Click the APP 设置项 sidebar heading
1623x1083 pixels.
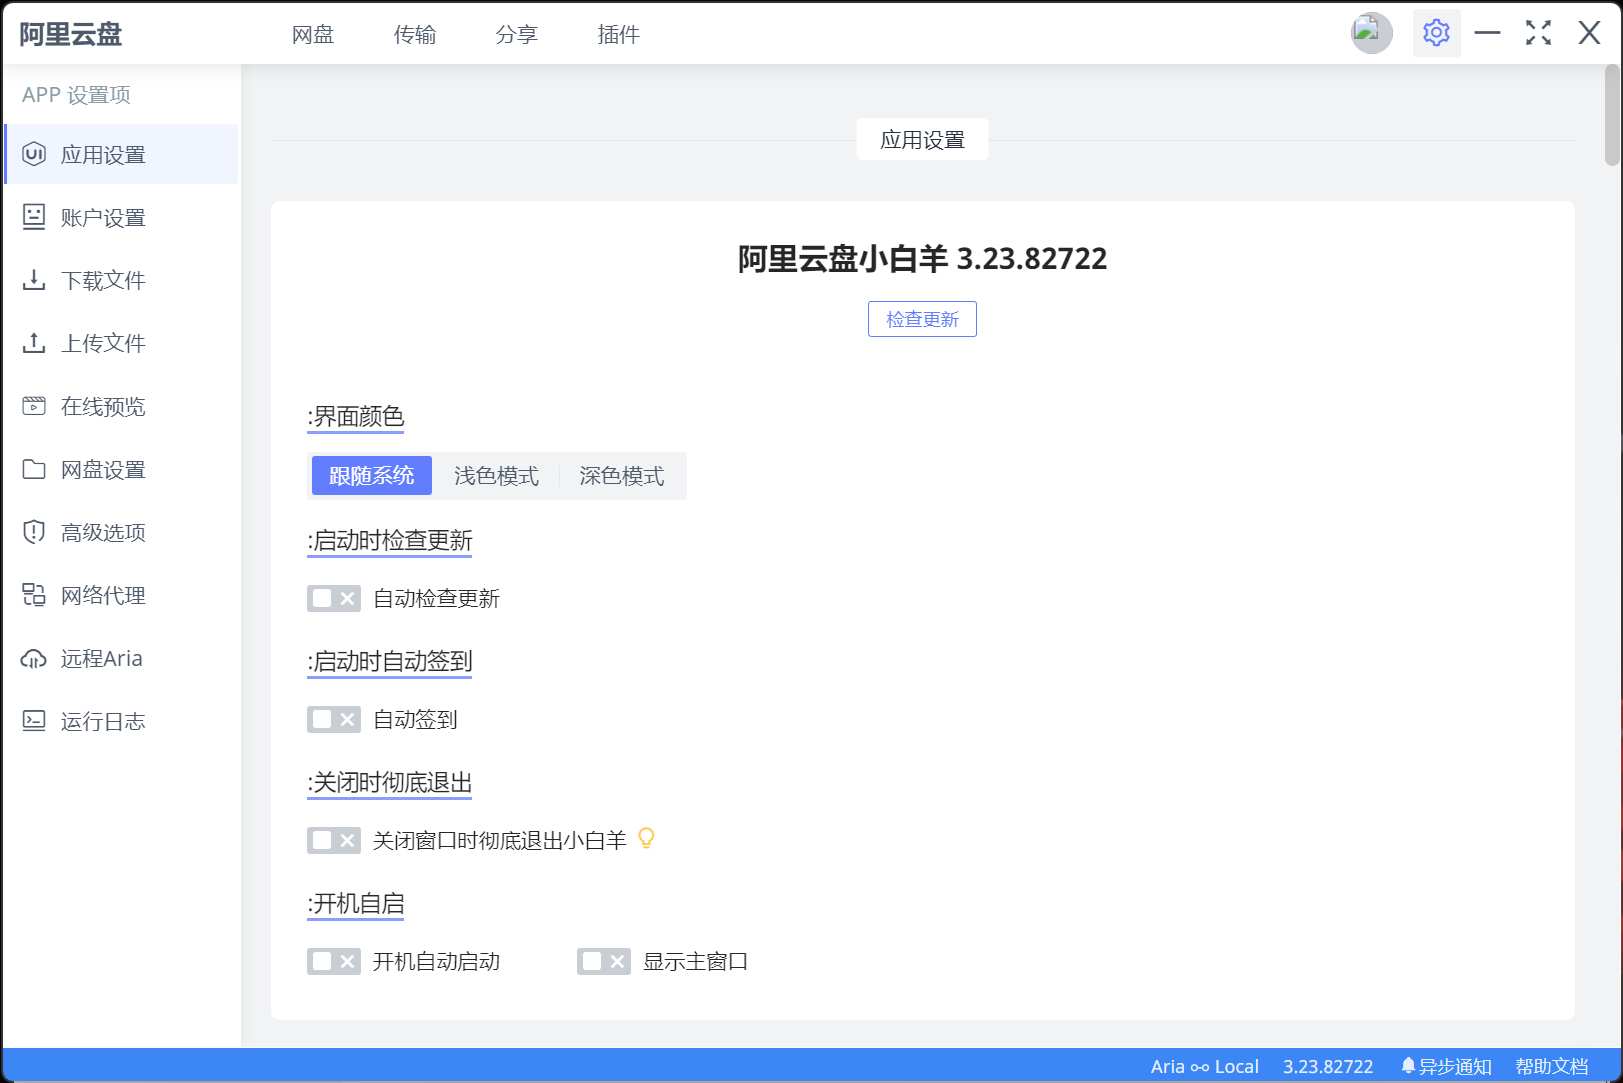click(x=76, y=94)
